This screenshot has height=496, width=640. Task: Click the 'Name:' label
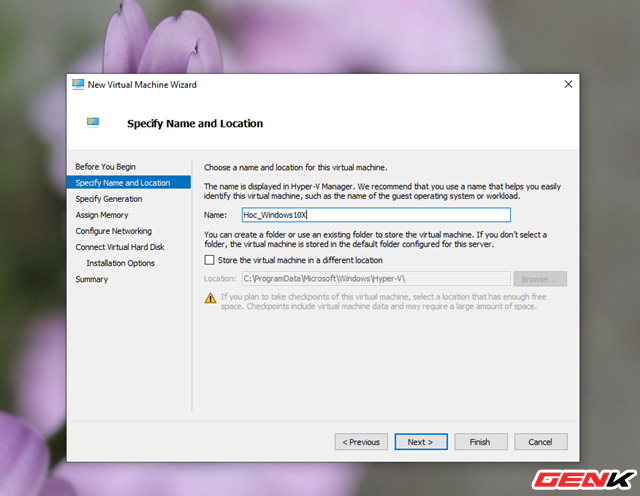coord(215,215)
